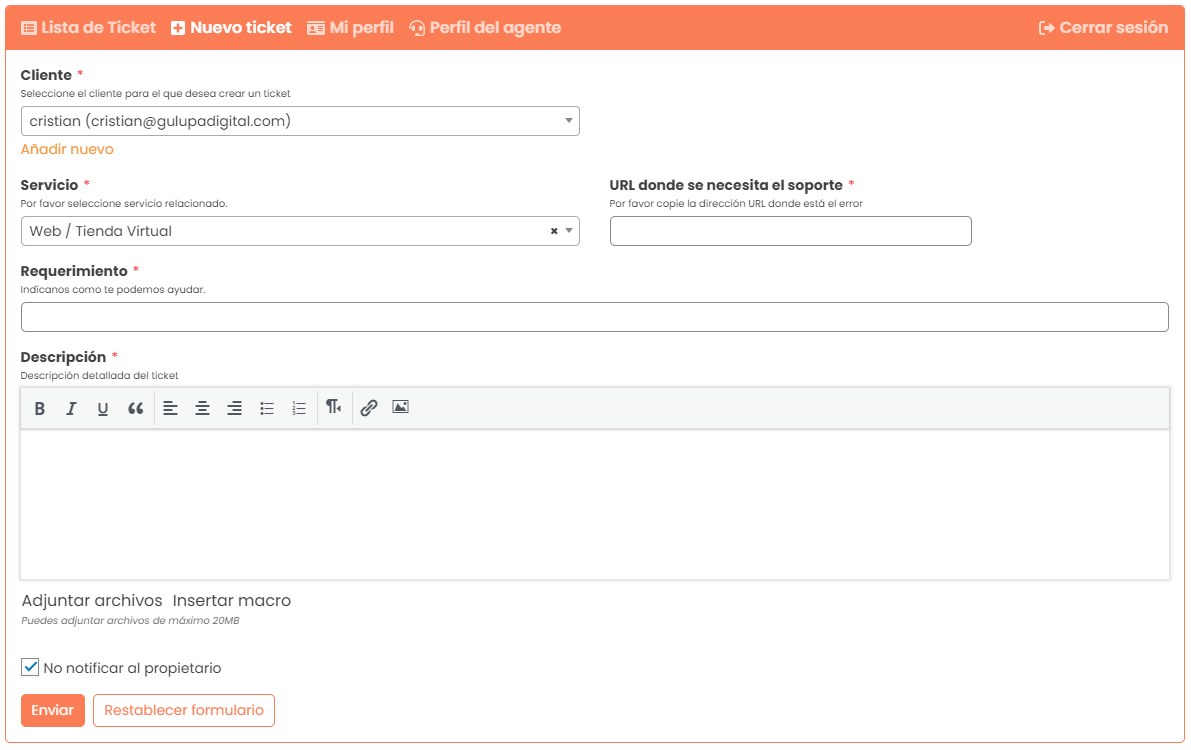
Task: Click Restablecer formulario button
Action: (x=184, y=710)
